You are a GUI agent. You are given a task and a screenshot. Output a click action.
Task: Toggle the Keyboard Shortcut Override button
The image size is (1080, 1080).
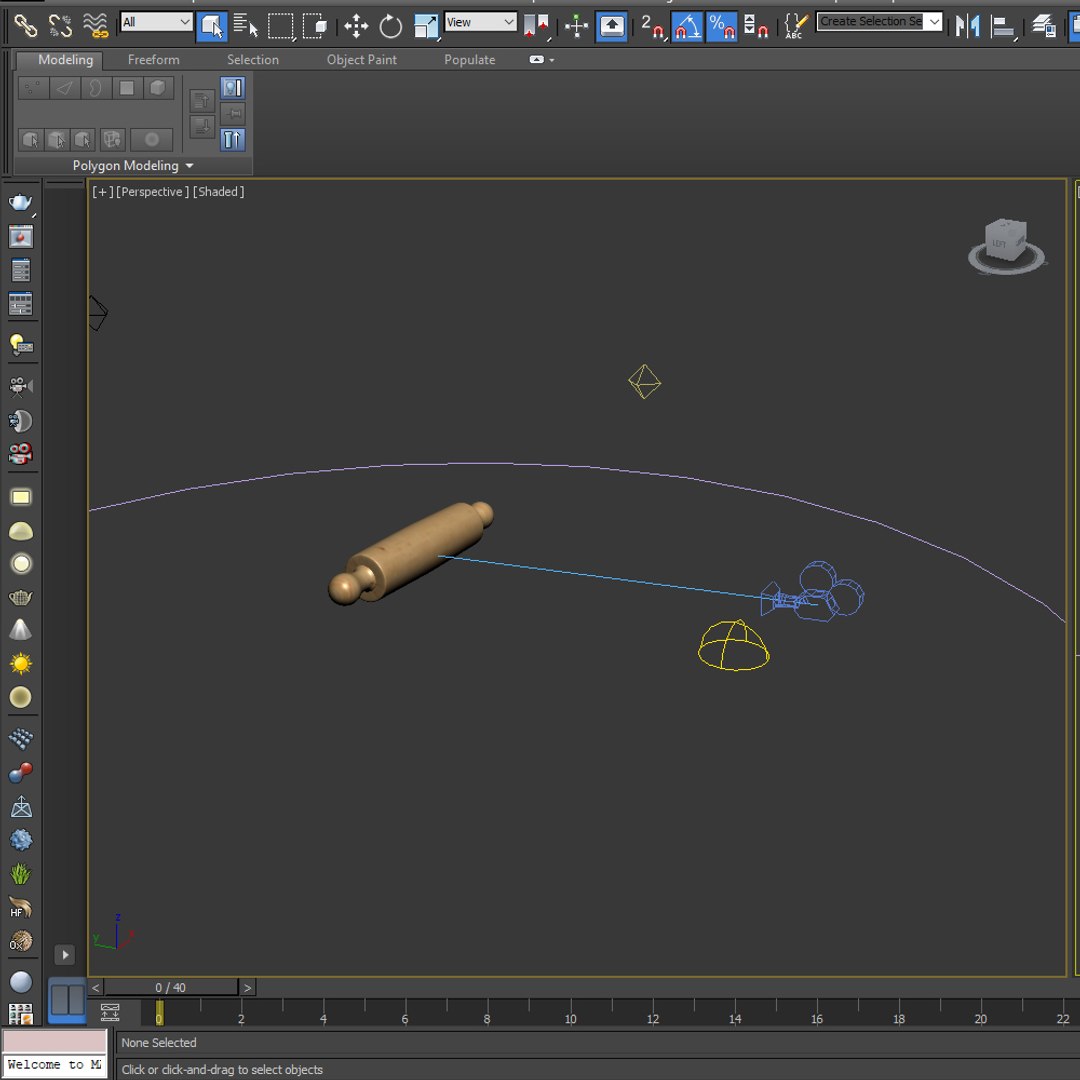[x=612, y=26]
